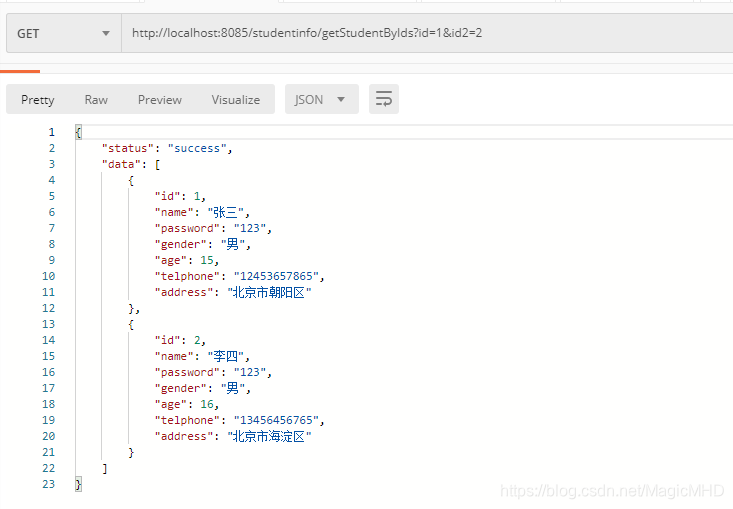Click the age value 15
The height and width of the screenshot is (509, 733).
[207, 260]
